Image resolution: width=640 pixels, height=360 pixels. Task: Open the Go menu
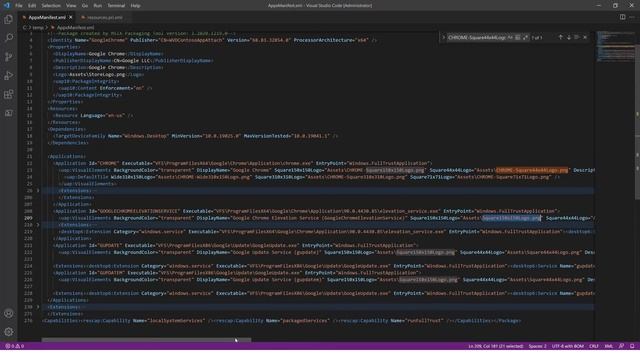point(85,6)
